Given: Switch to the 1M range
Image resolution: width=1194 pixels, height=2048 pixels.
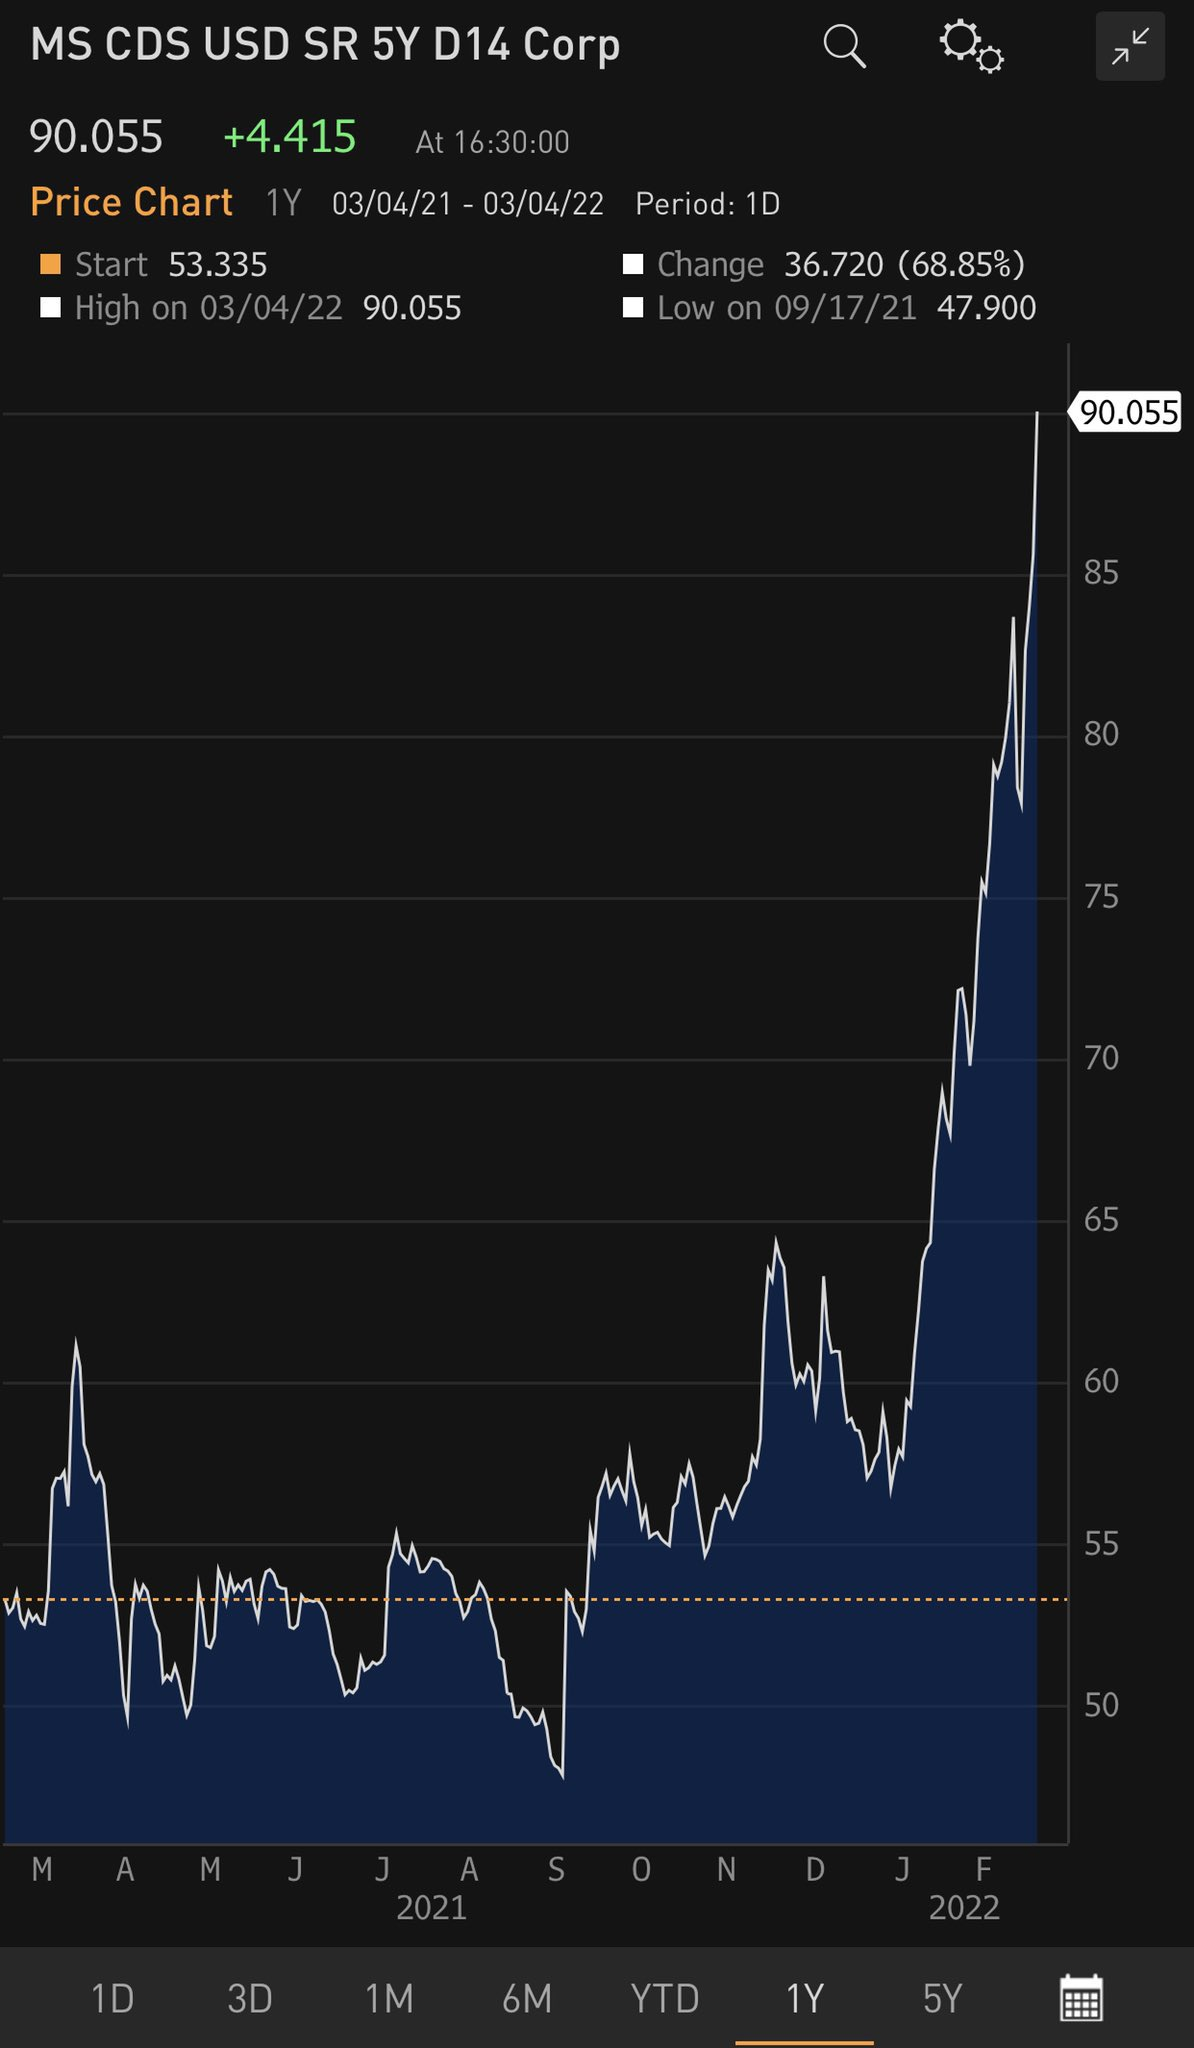Looking at the screenshot, I should pyautogui.click(x=389, y=1998).
